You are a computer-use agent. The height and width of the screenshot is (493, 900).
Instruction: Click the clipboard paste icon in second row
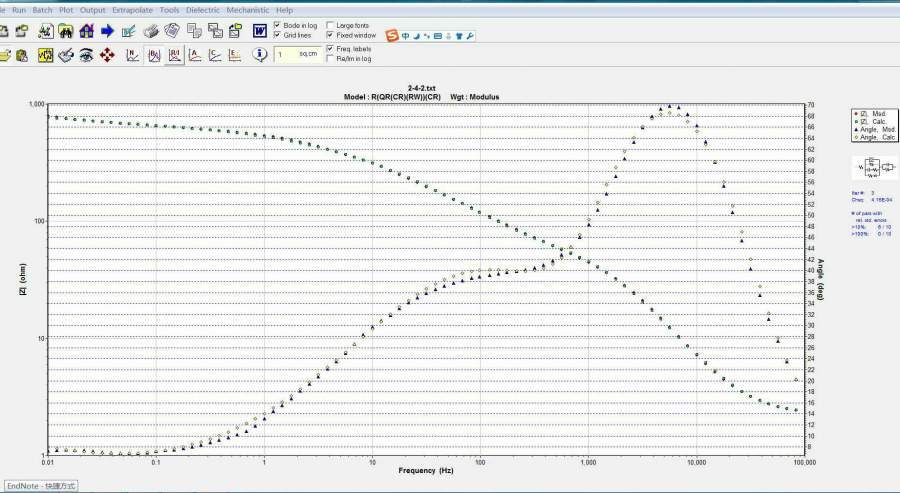click(22, 56)
